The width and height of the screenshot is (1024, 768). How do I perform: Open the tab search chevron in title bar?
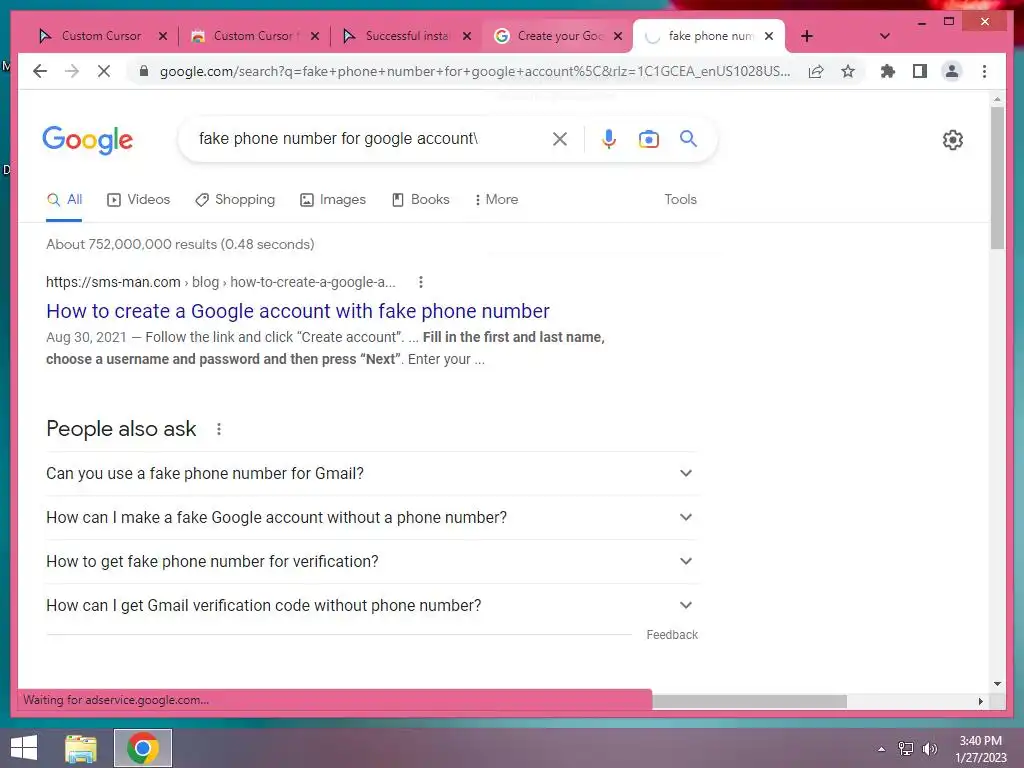pyautogui.click(x=884, y=36)
